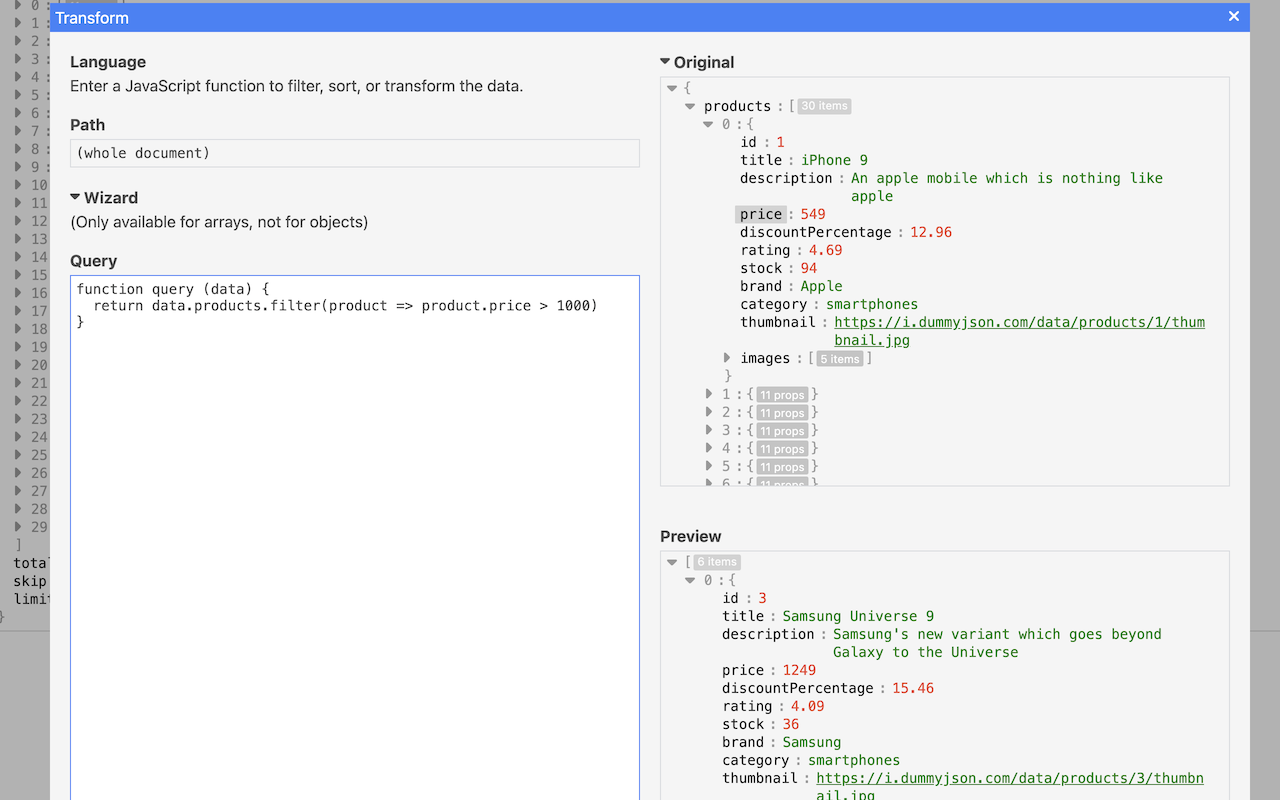Expand item 2 in Original tree

point(708,412)
